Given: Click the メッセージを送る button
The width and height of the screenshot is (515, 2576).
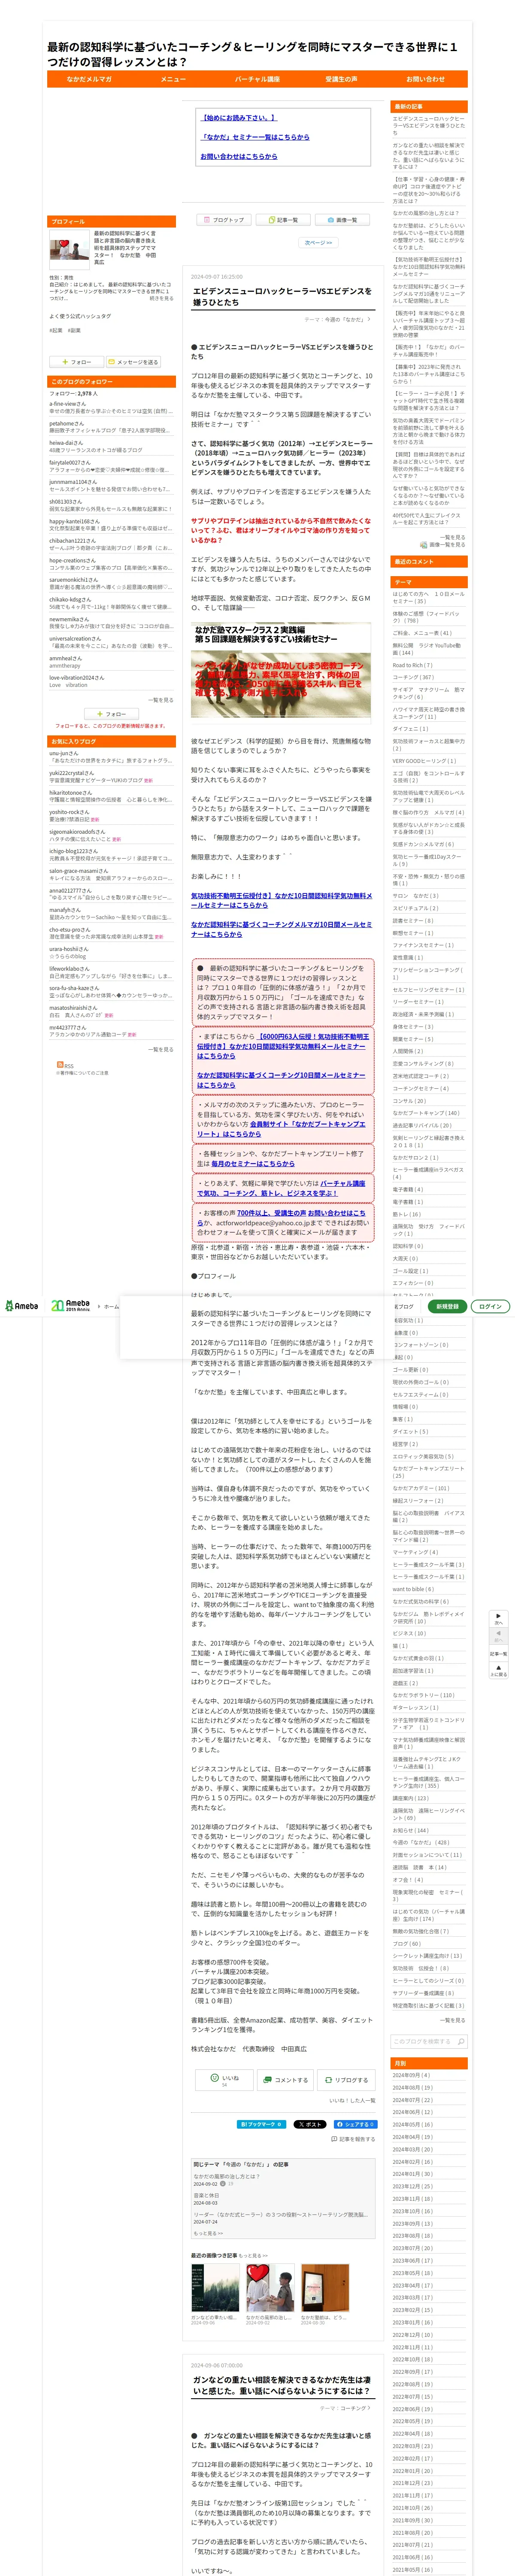Looking at the screenshot, I should (133, 362).
